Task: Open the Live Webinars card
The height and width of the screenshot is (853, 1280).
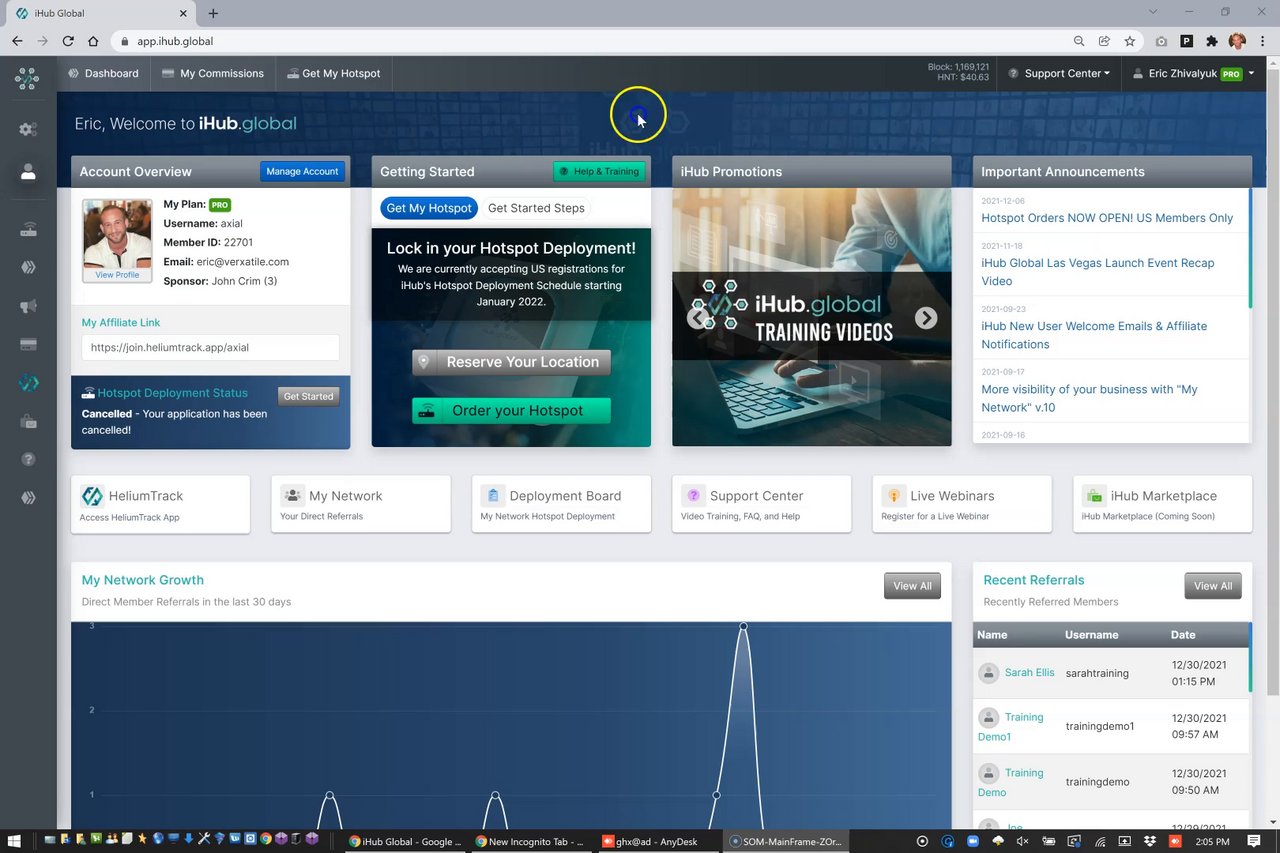Action: pyautogui.click(x=962, y=504)
